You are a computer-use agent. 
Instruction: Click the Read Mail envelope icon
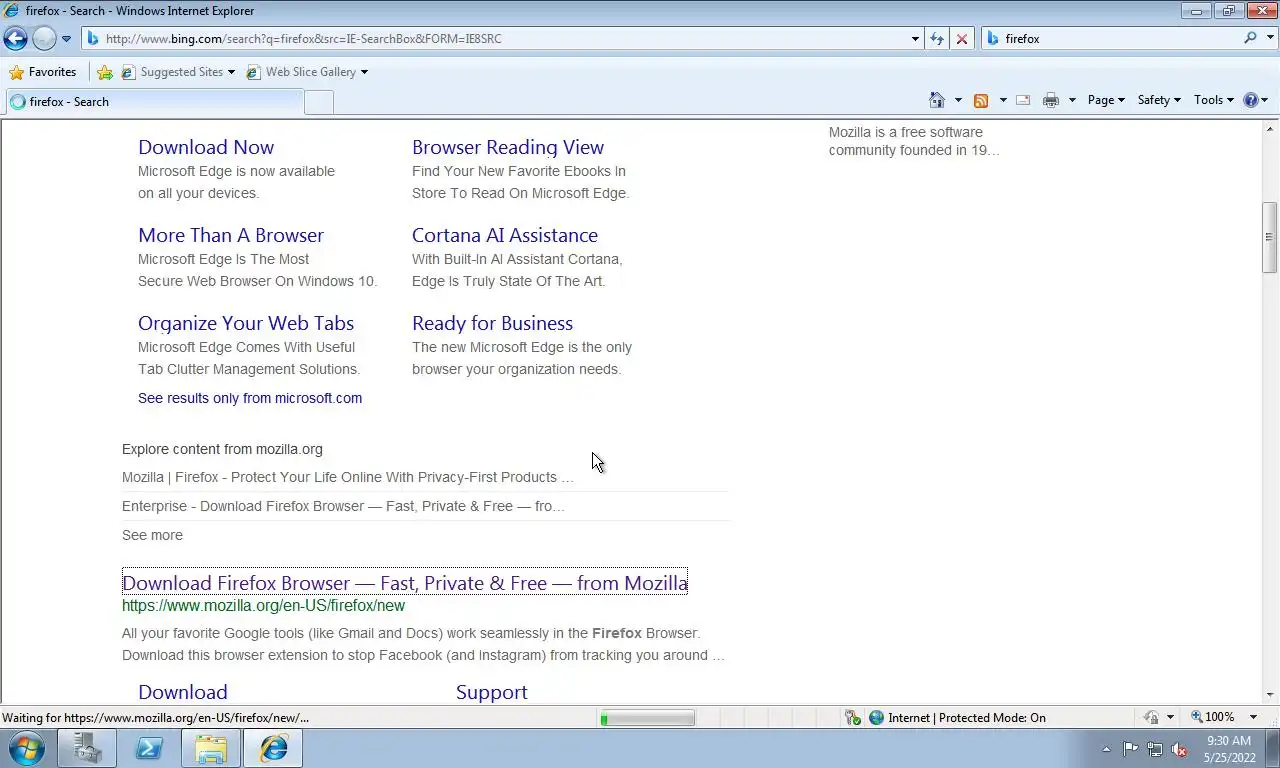tap(1023, 100)
